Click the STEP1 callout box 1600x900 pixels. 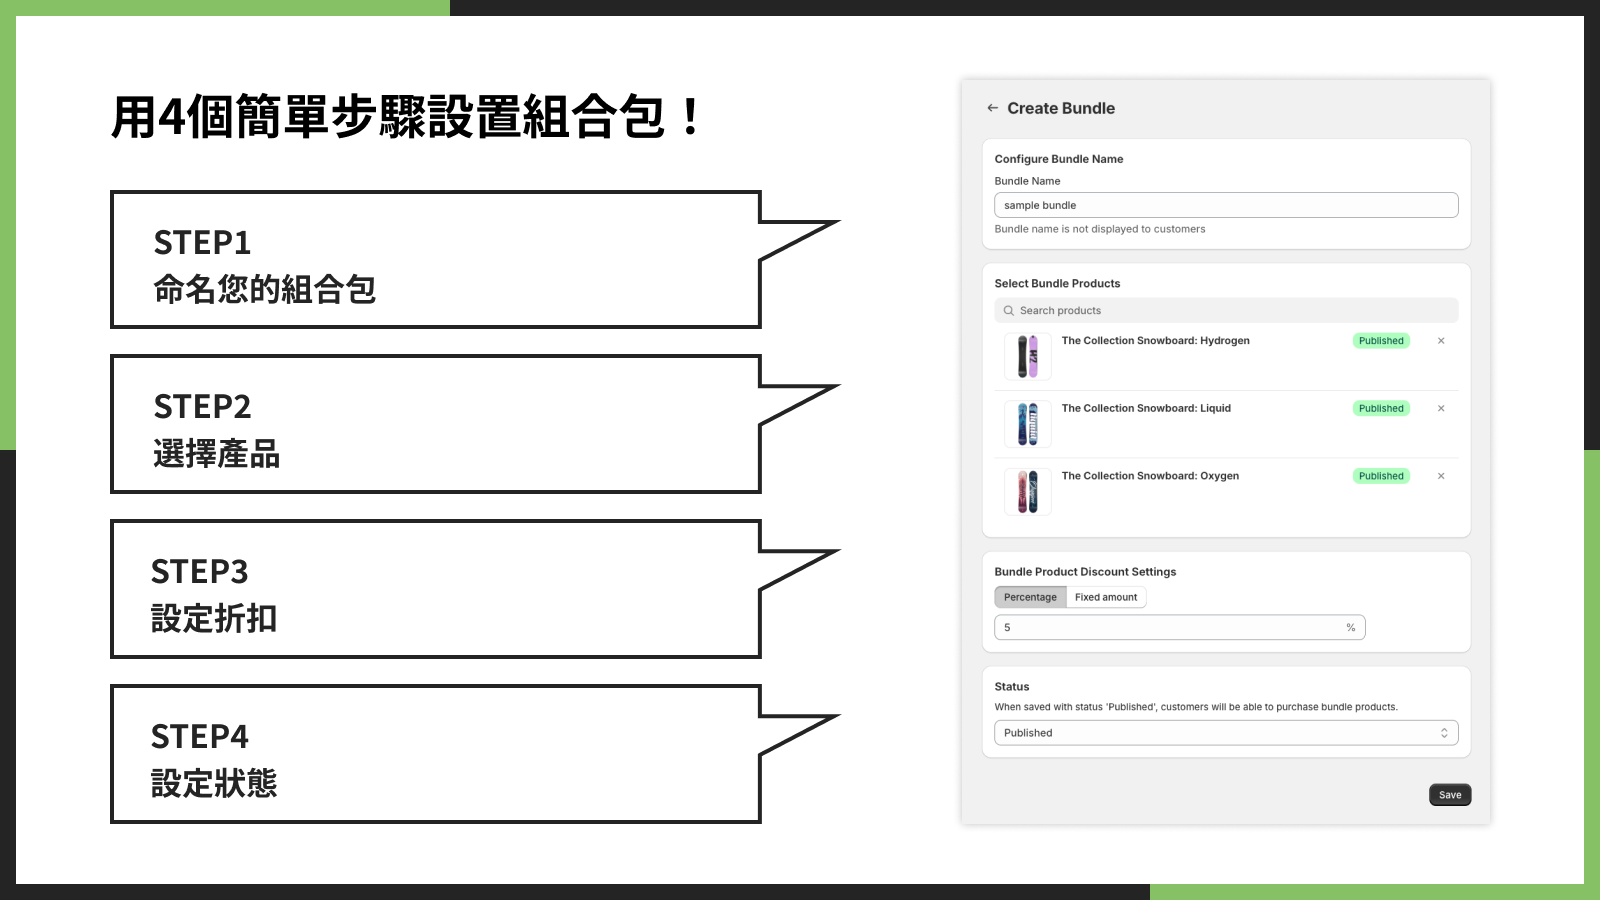pyautogui.click(x=436, y=260)
